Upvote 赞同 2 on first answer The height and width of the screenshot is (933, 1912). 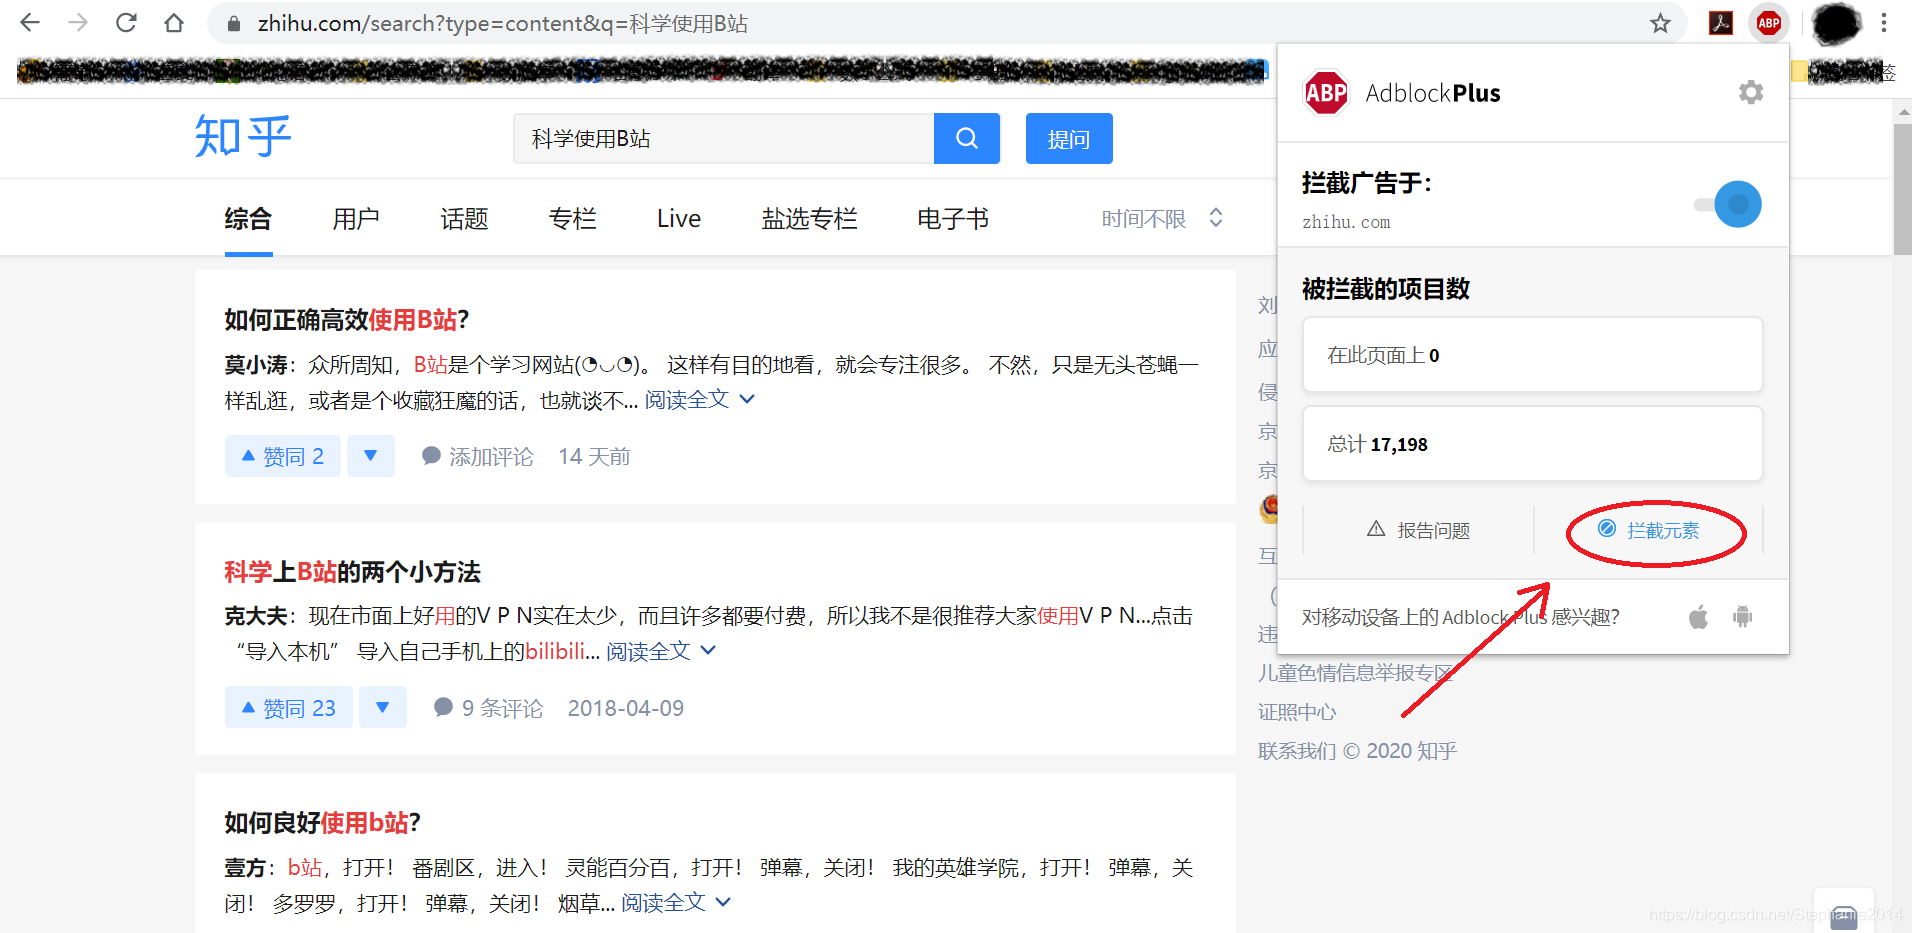pos(283,456)
